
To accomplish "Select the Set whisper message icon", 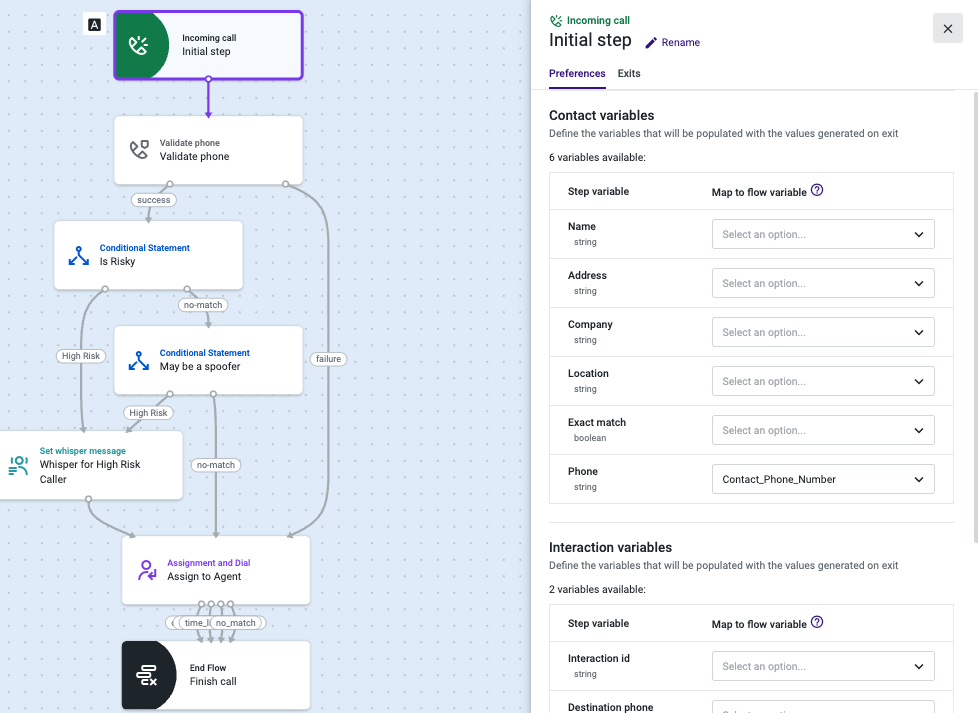I will coord(19,465).
